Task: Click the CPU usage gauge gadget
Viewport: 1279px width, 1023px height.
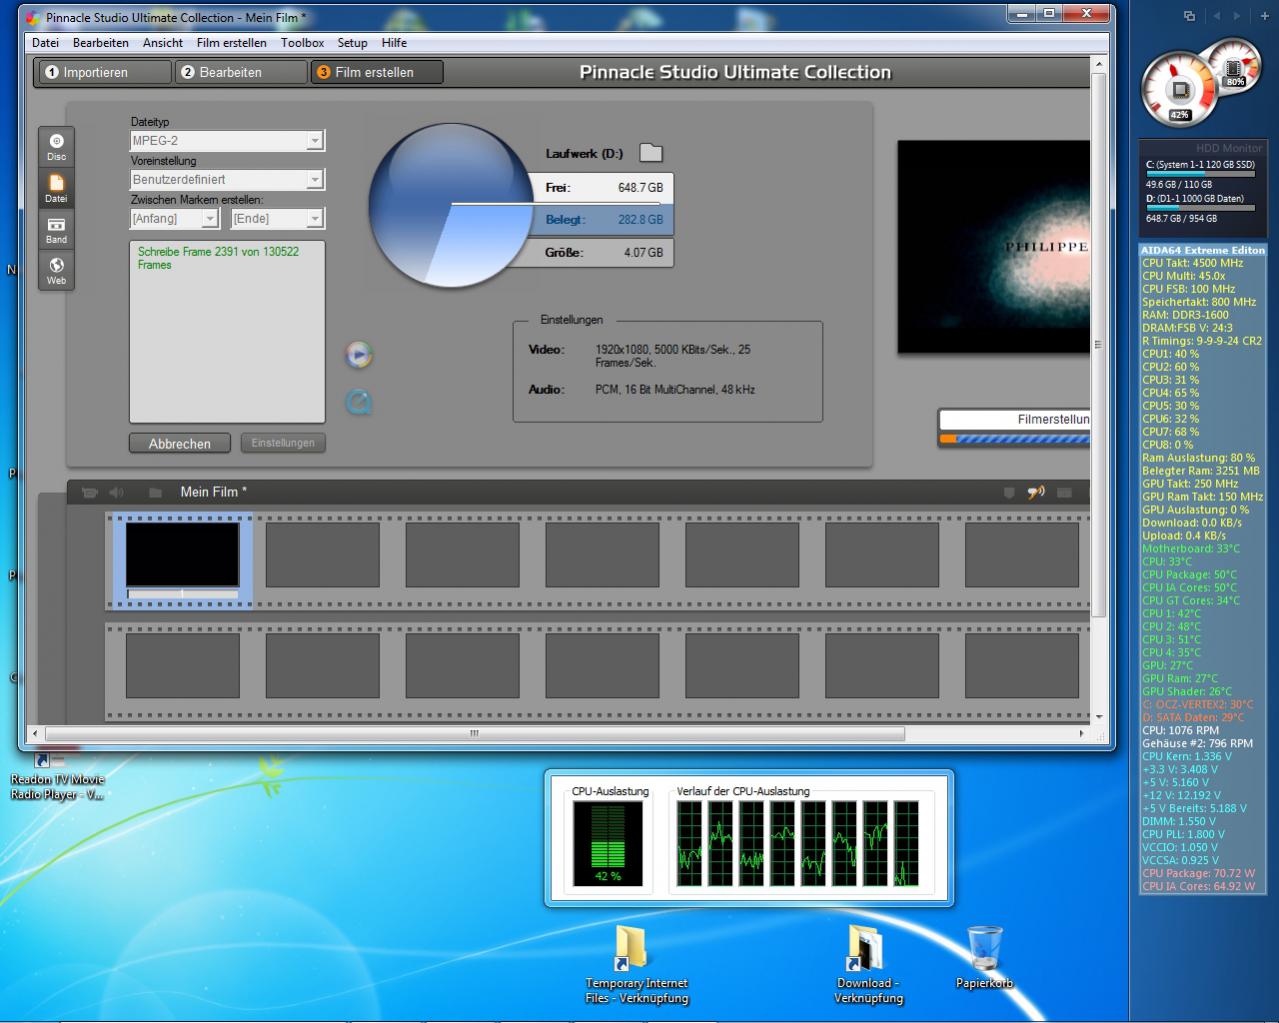Action: coord(1180,90)
